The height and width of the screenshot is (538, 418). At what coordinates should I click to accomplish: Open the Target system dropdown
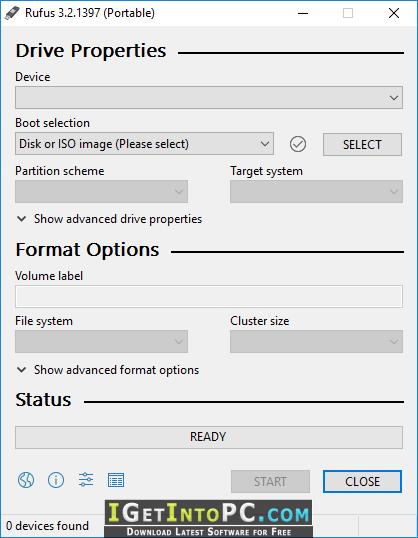[316, 191]
